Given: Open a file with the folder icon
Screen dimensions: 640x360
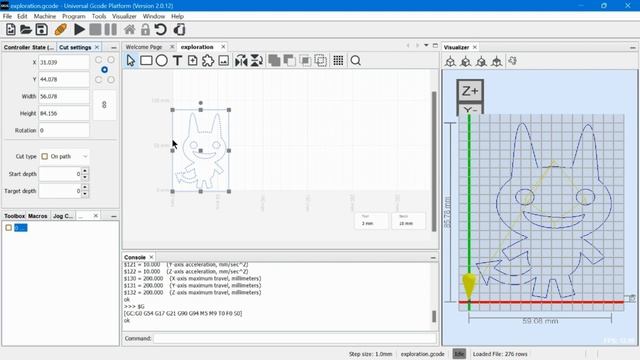Looking at the screenshot, I should coord(26,29).
